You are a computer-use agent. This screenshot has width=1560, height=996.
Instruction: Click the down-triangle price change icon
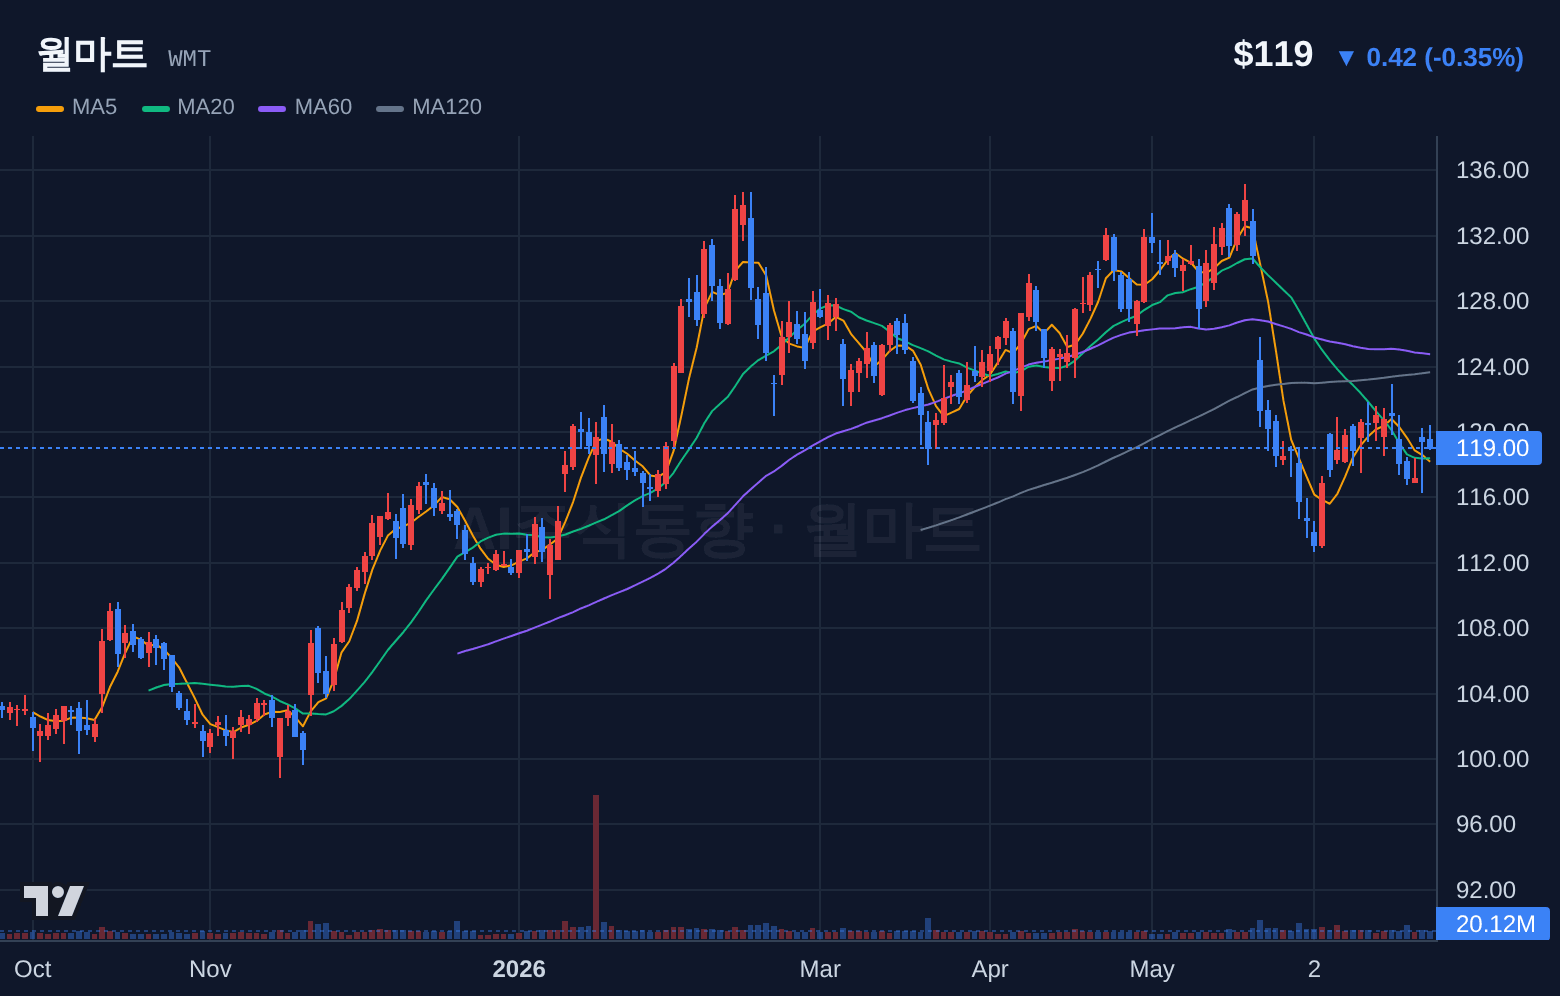coord(1346,58)
